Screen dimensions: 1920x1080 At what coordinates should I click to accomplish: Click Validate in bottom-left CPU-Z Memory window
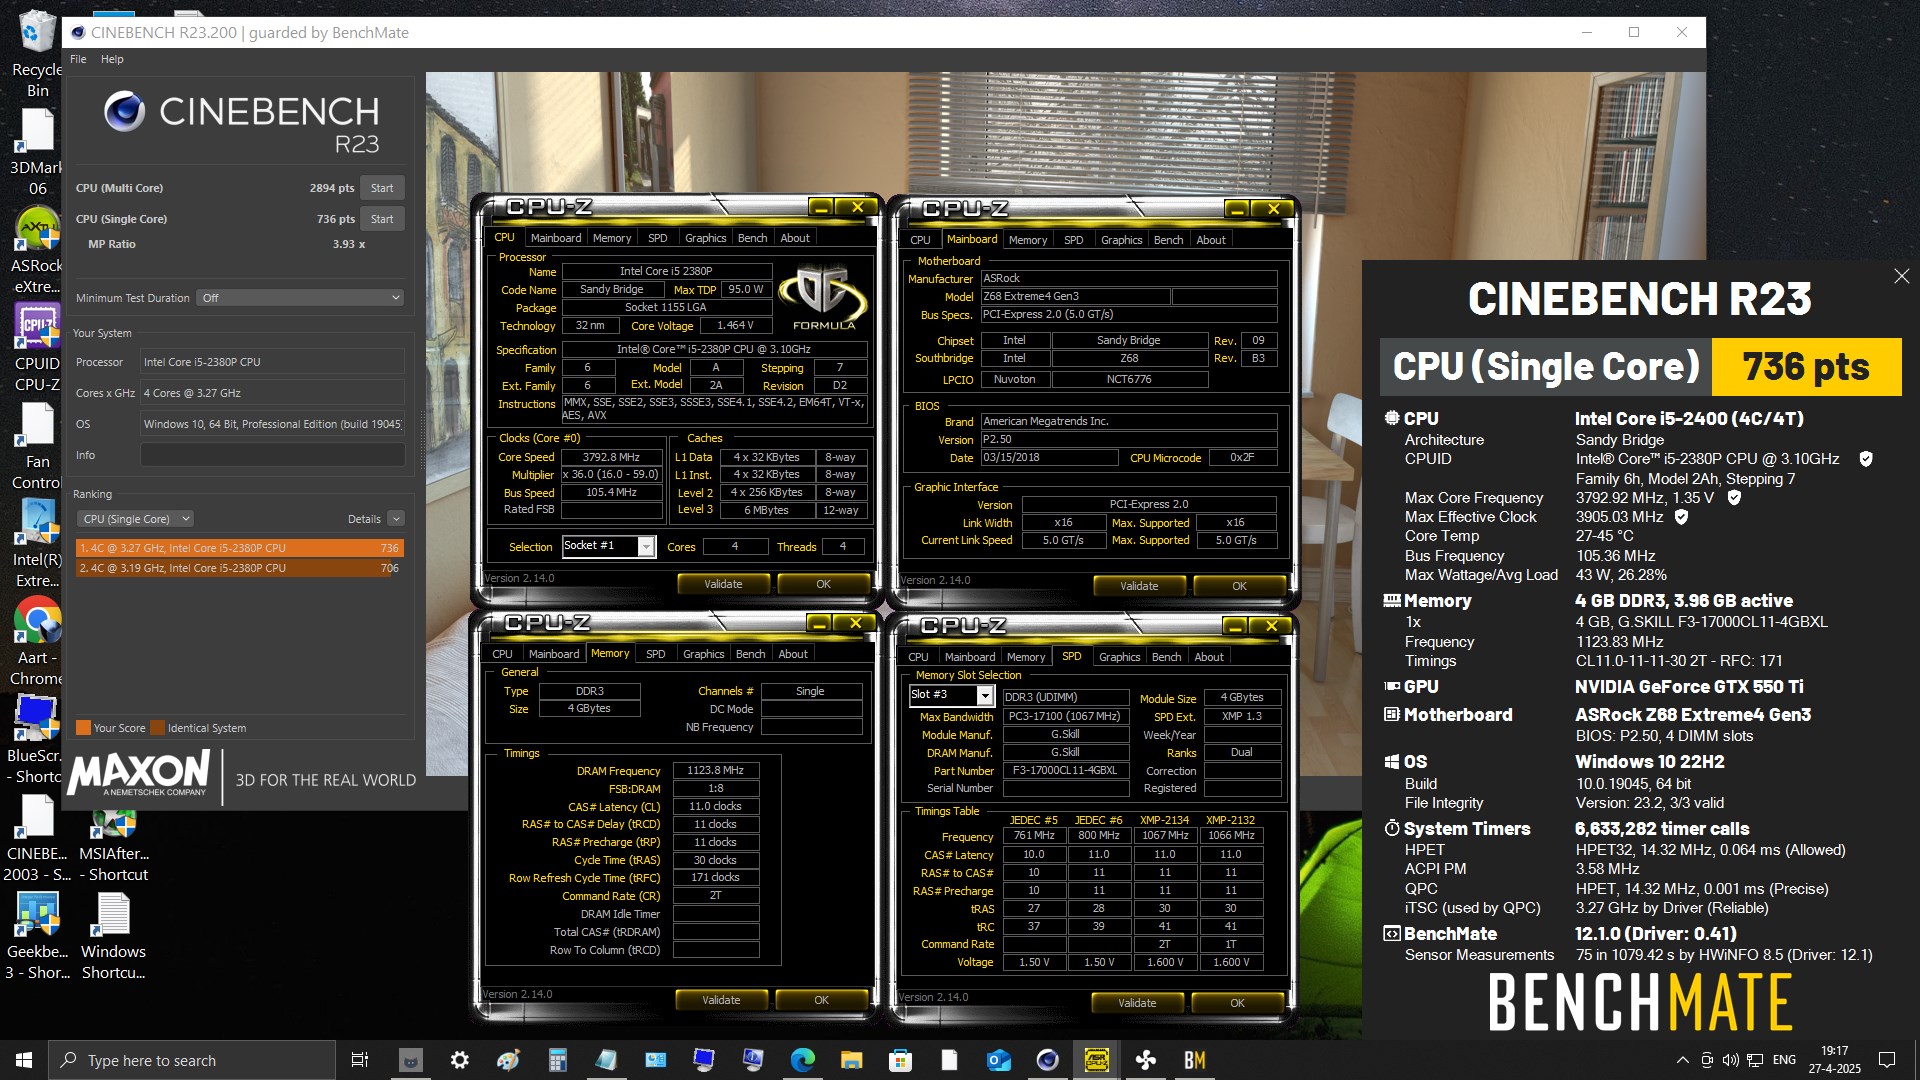pyautogui.click(x=721, y=1000)
